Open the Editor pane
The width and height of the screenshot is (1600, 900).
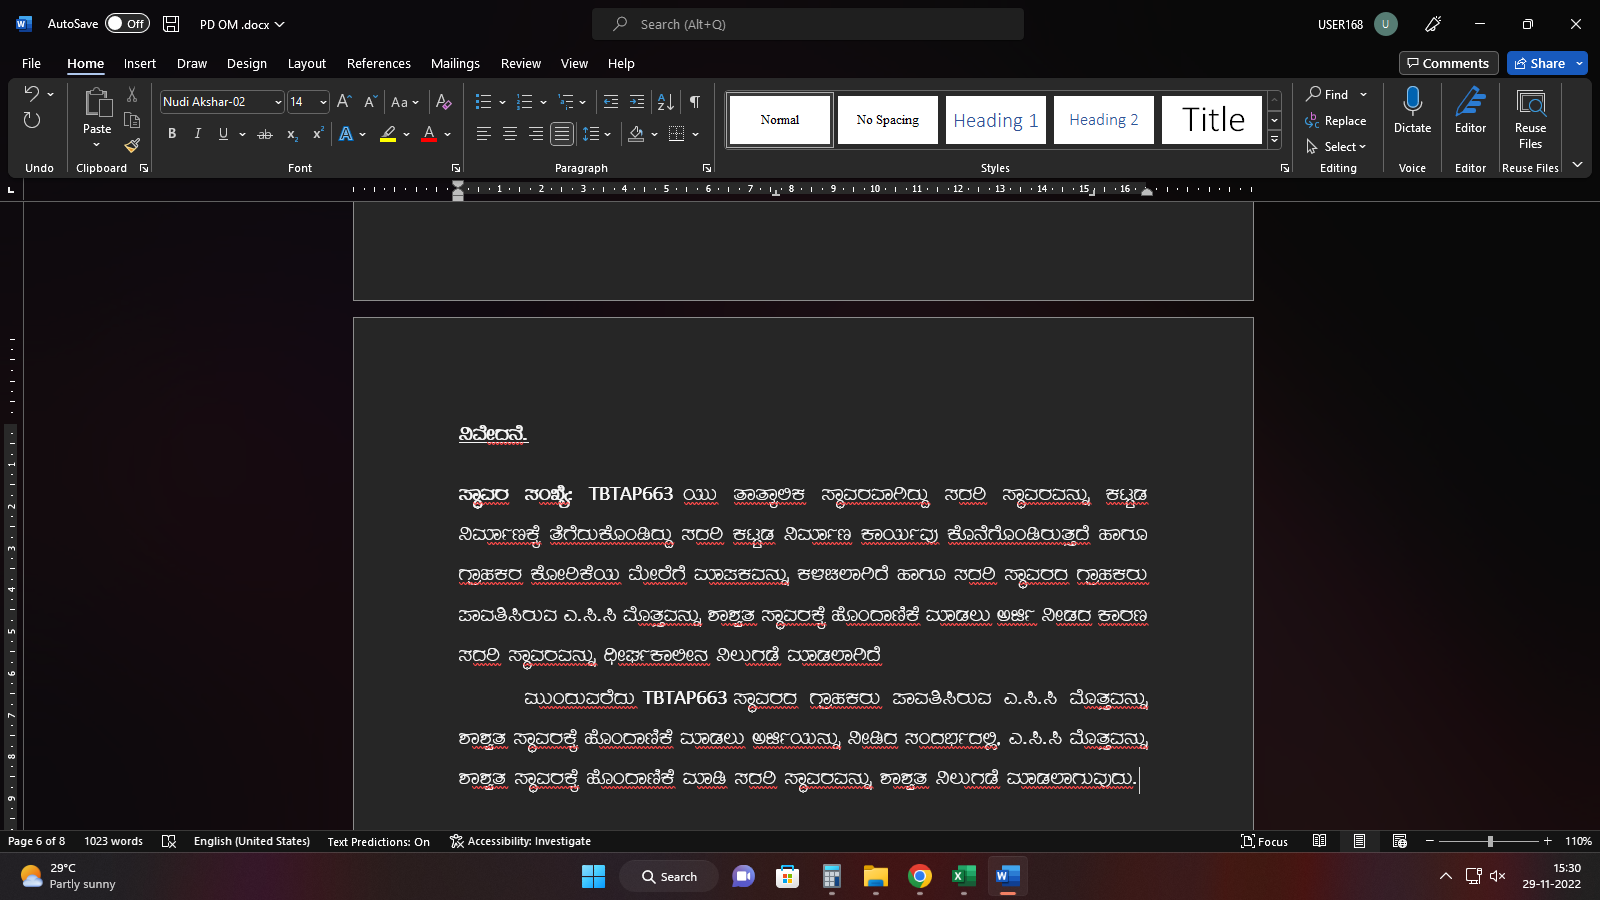1470,110
